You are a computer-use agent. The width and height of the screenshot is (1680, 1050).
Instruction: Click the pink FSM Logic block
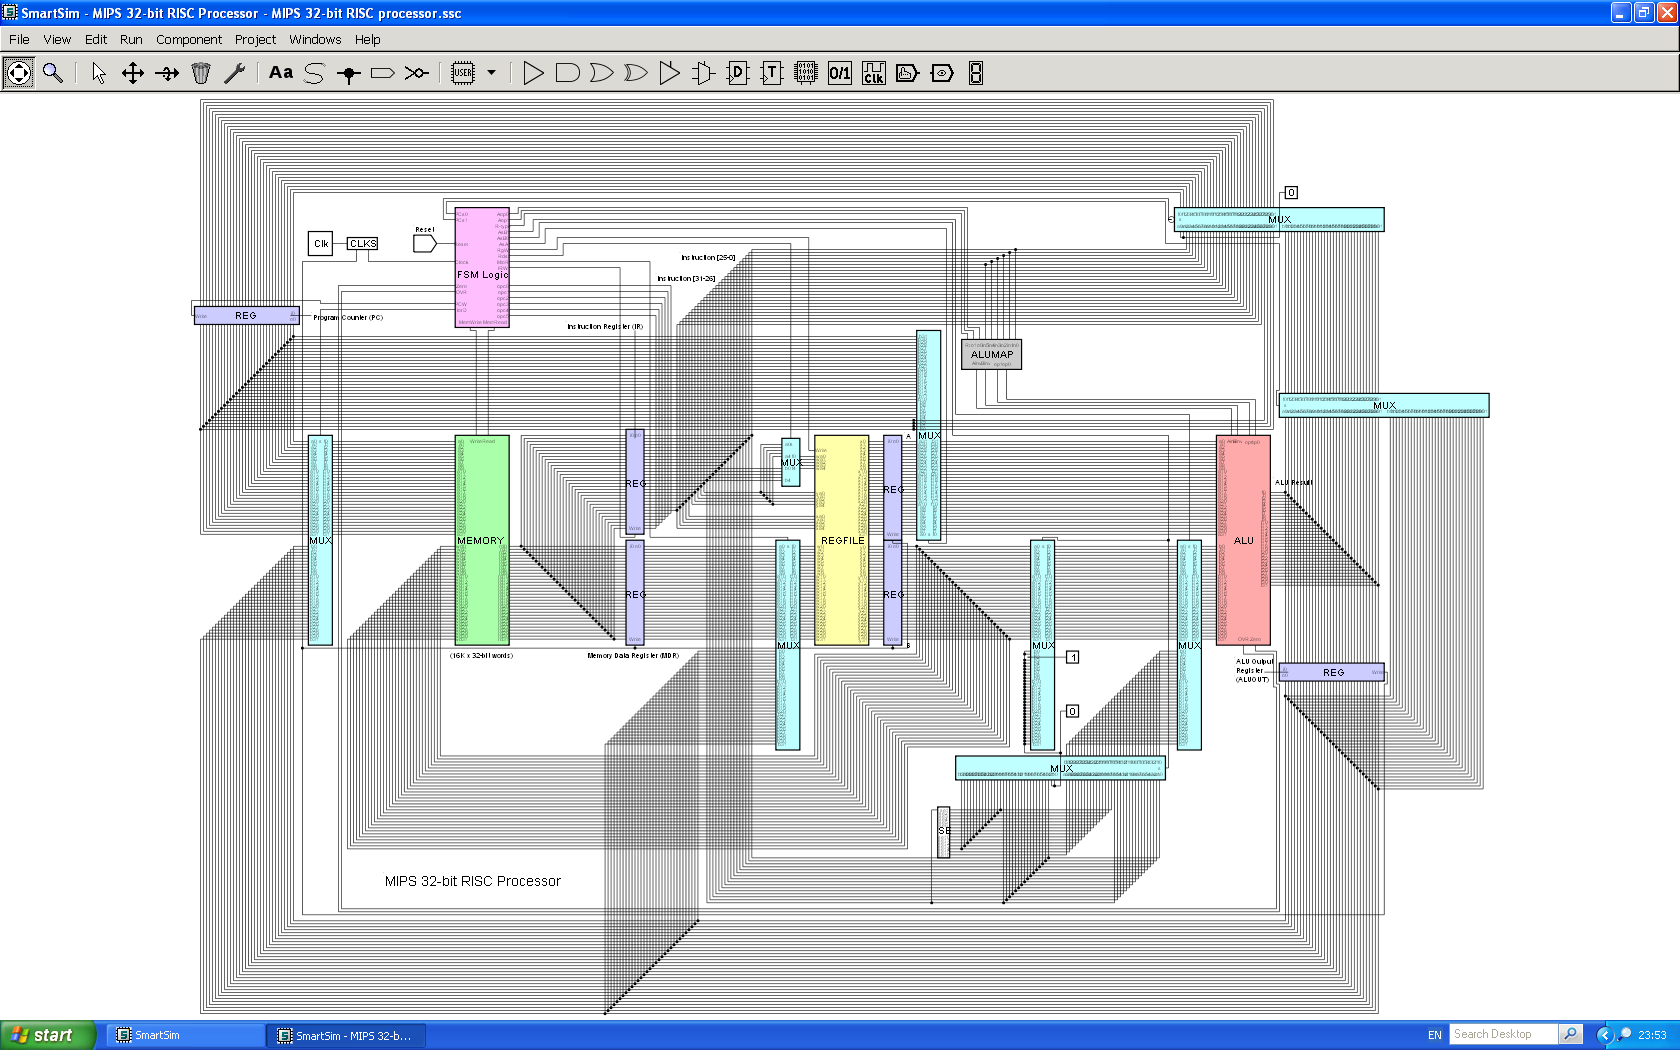coord(482,268)
